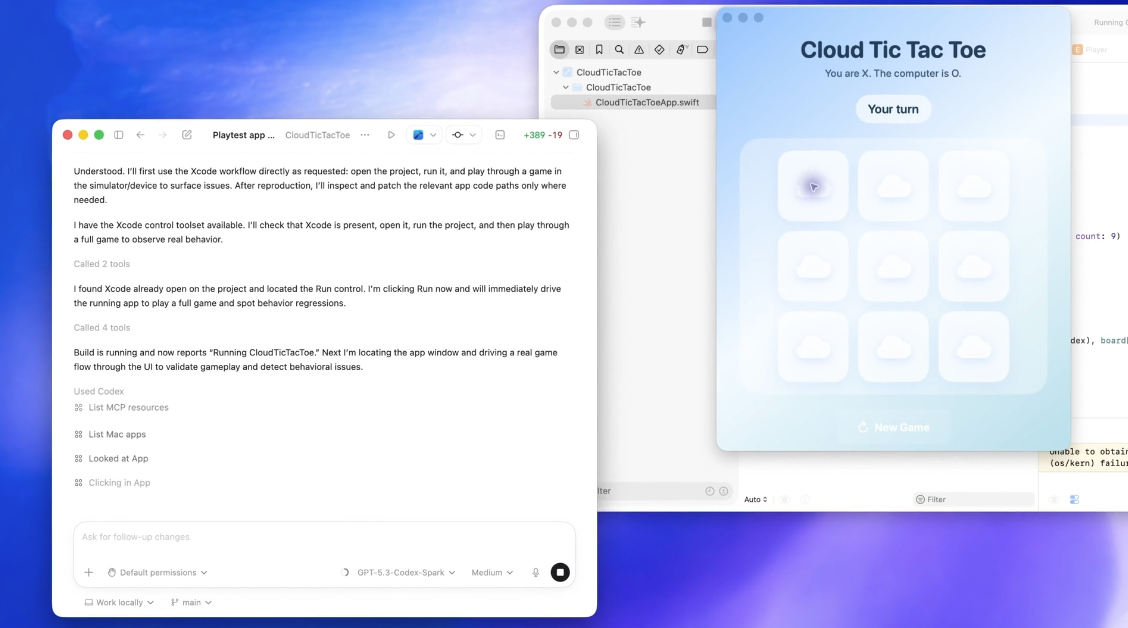The image size is (1128, 628).
Task: Focus the Xcode debug area Filter field
Action: click(x=973, y=499)
